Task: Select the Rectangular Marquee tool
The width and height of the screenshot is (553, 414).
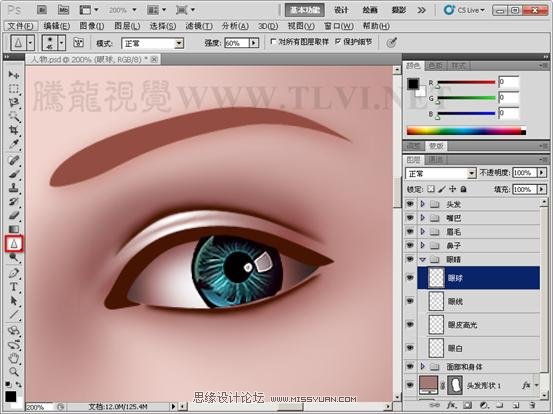Action: tap(14, 88)
